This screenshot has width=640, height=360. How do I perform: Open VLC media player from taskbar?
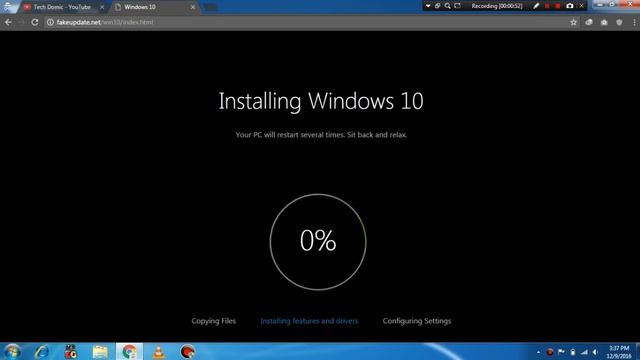(x=158, y=352)
